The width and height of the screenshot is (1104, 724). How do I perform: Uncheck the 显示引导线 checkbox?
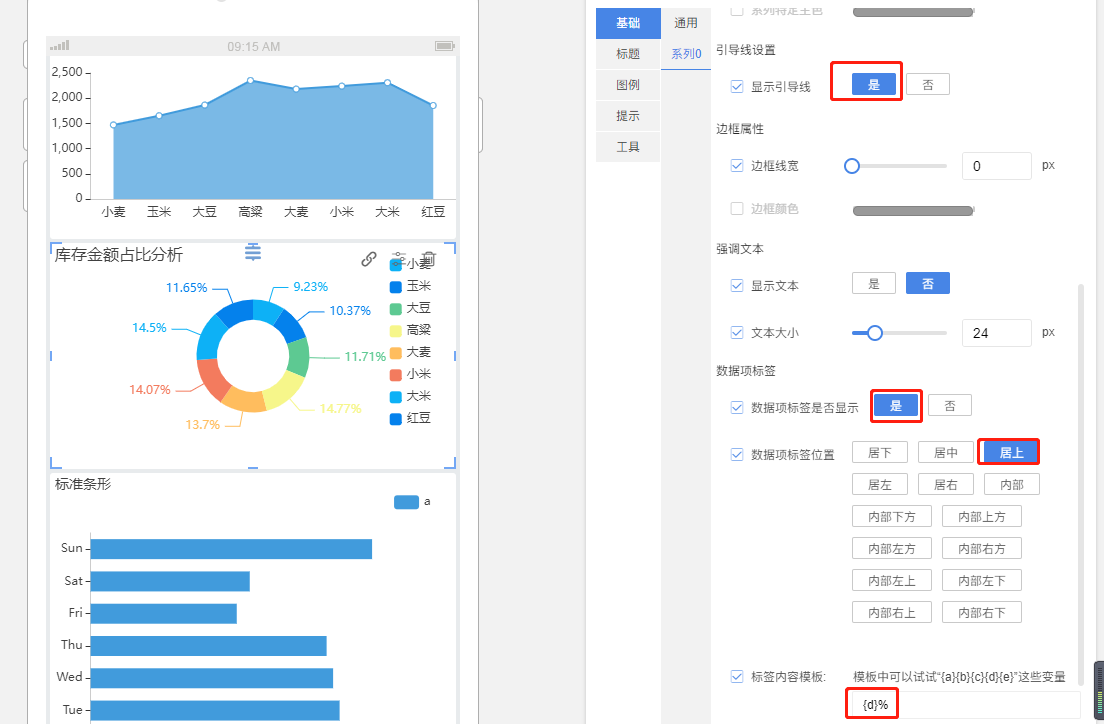click(737, 87)
